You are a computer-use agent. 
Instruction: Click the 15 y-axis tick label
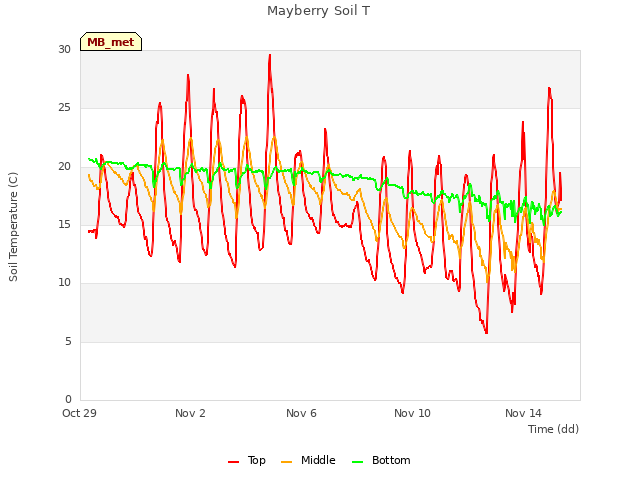(x=64, y=224)
